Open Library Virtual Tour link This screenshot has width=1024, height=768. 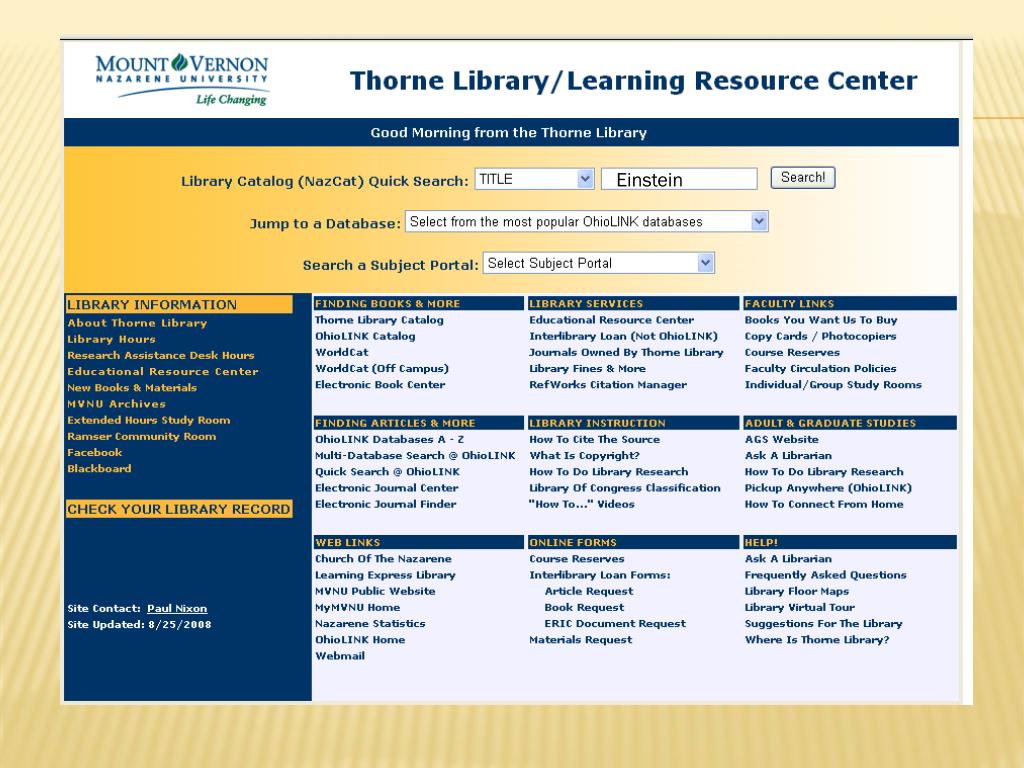(800, 607)
